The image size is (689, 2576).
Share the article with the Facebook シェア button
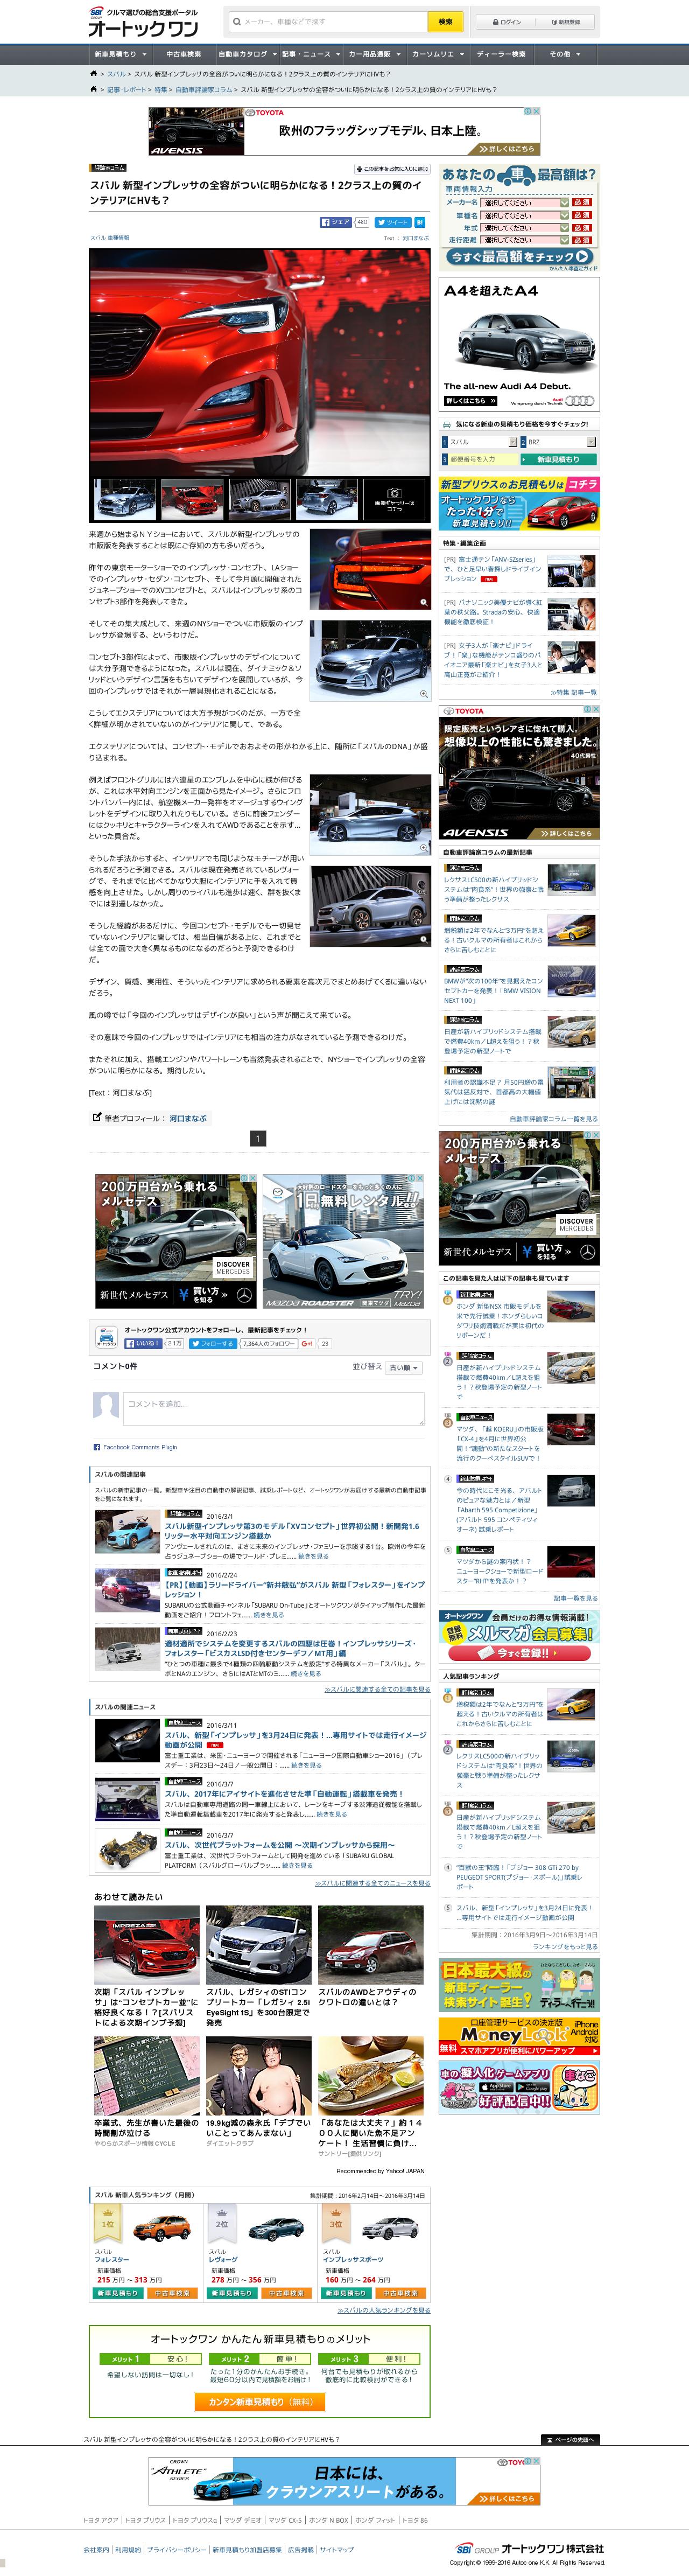[x=336, y=222]
